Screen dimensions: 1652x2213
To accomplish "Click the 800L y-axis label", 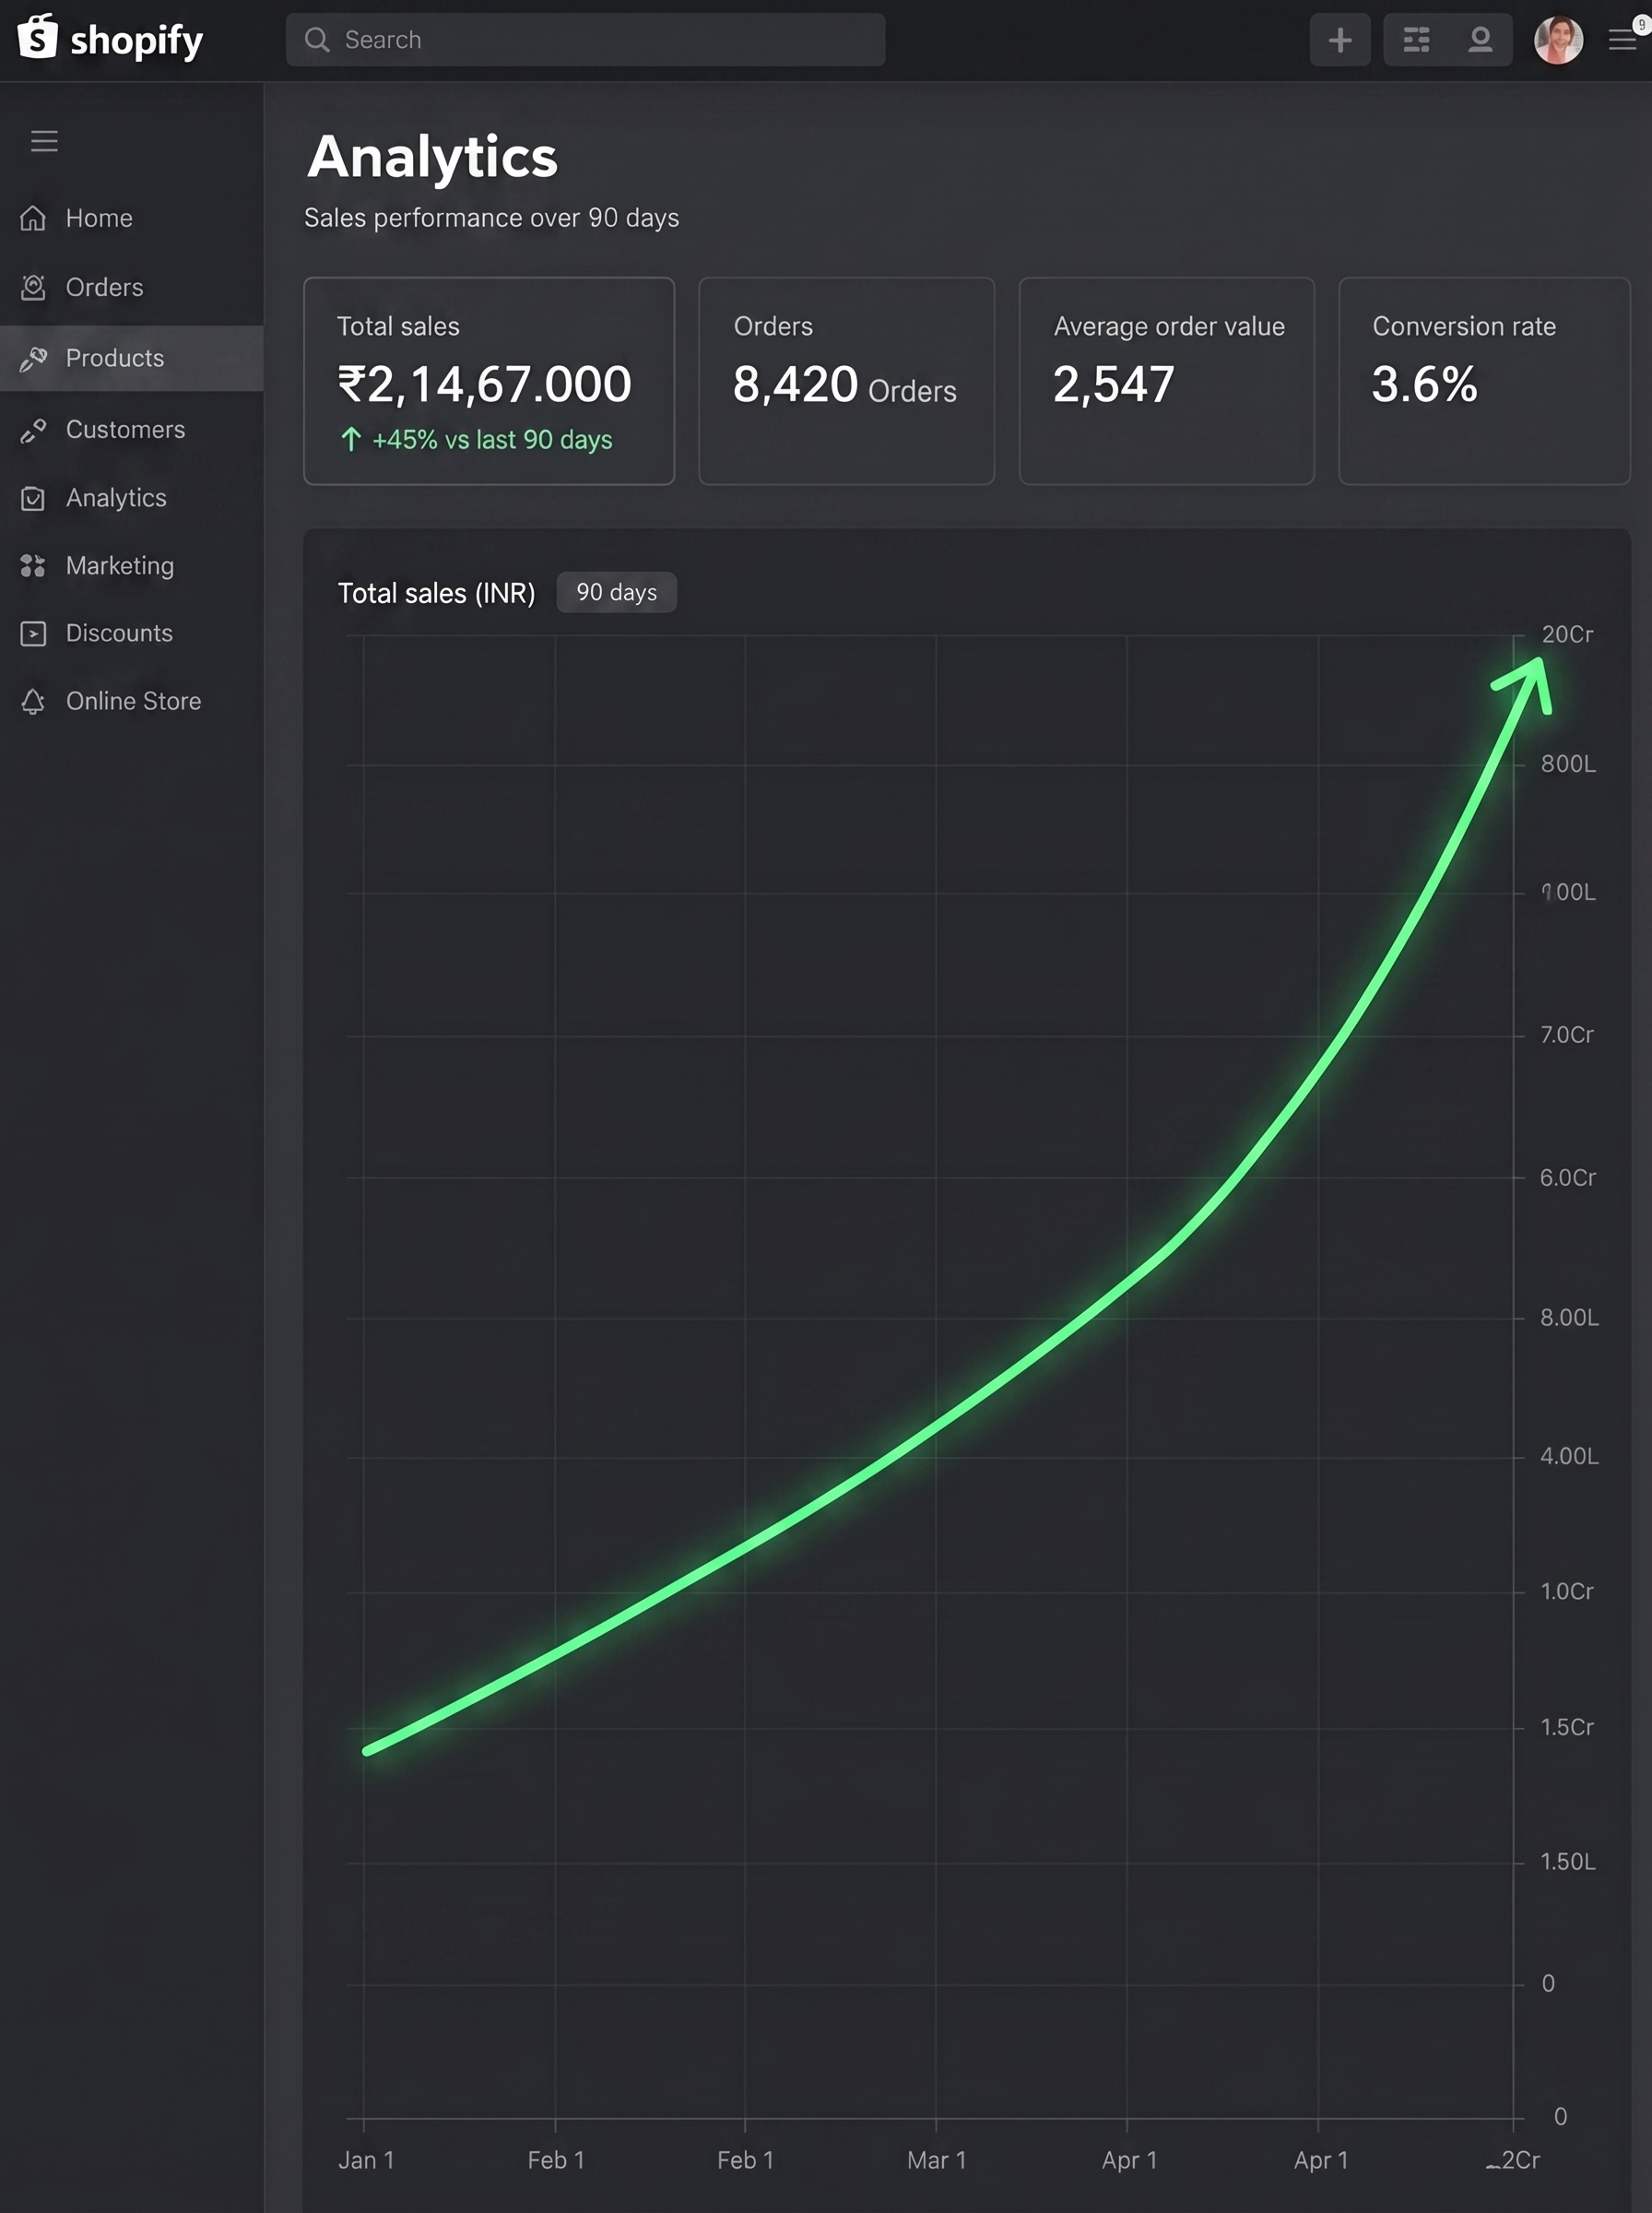I will (1567, 764).
